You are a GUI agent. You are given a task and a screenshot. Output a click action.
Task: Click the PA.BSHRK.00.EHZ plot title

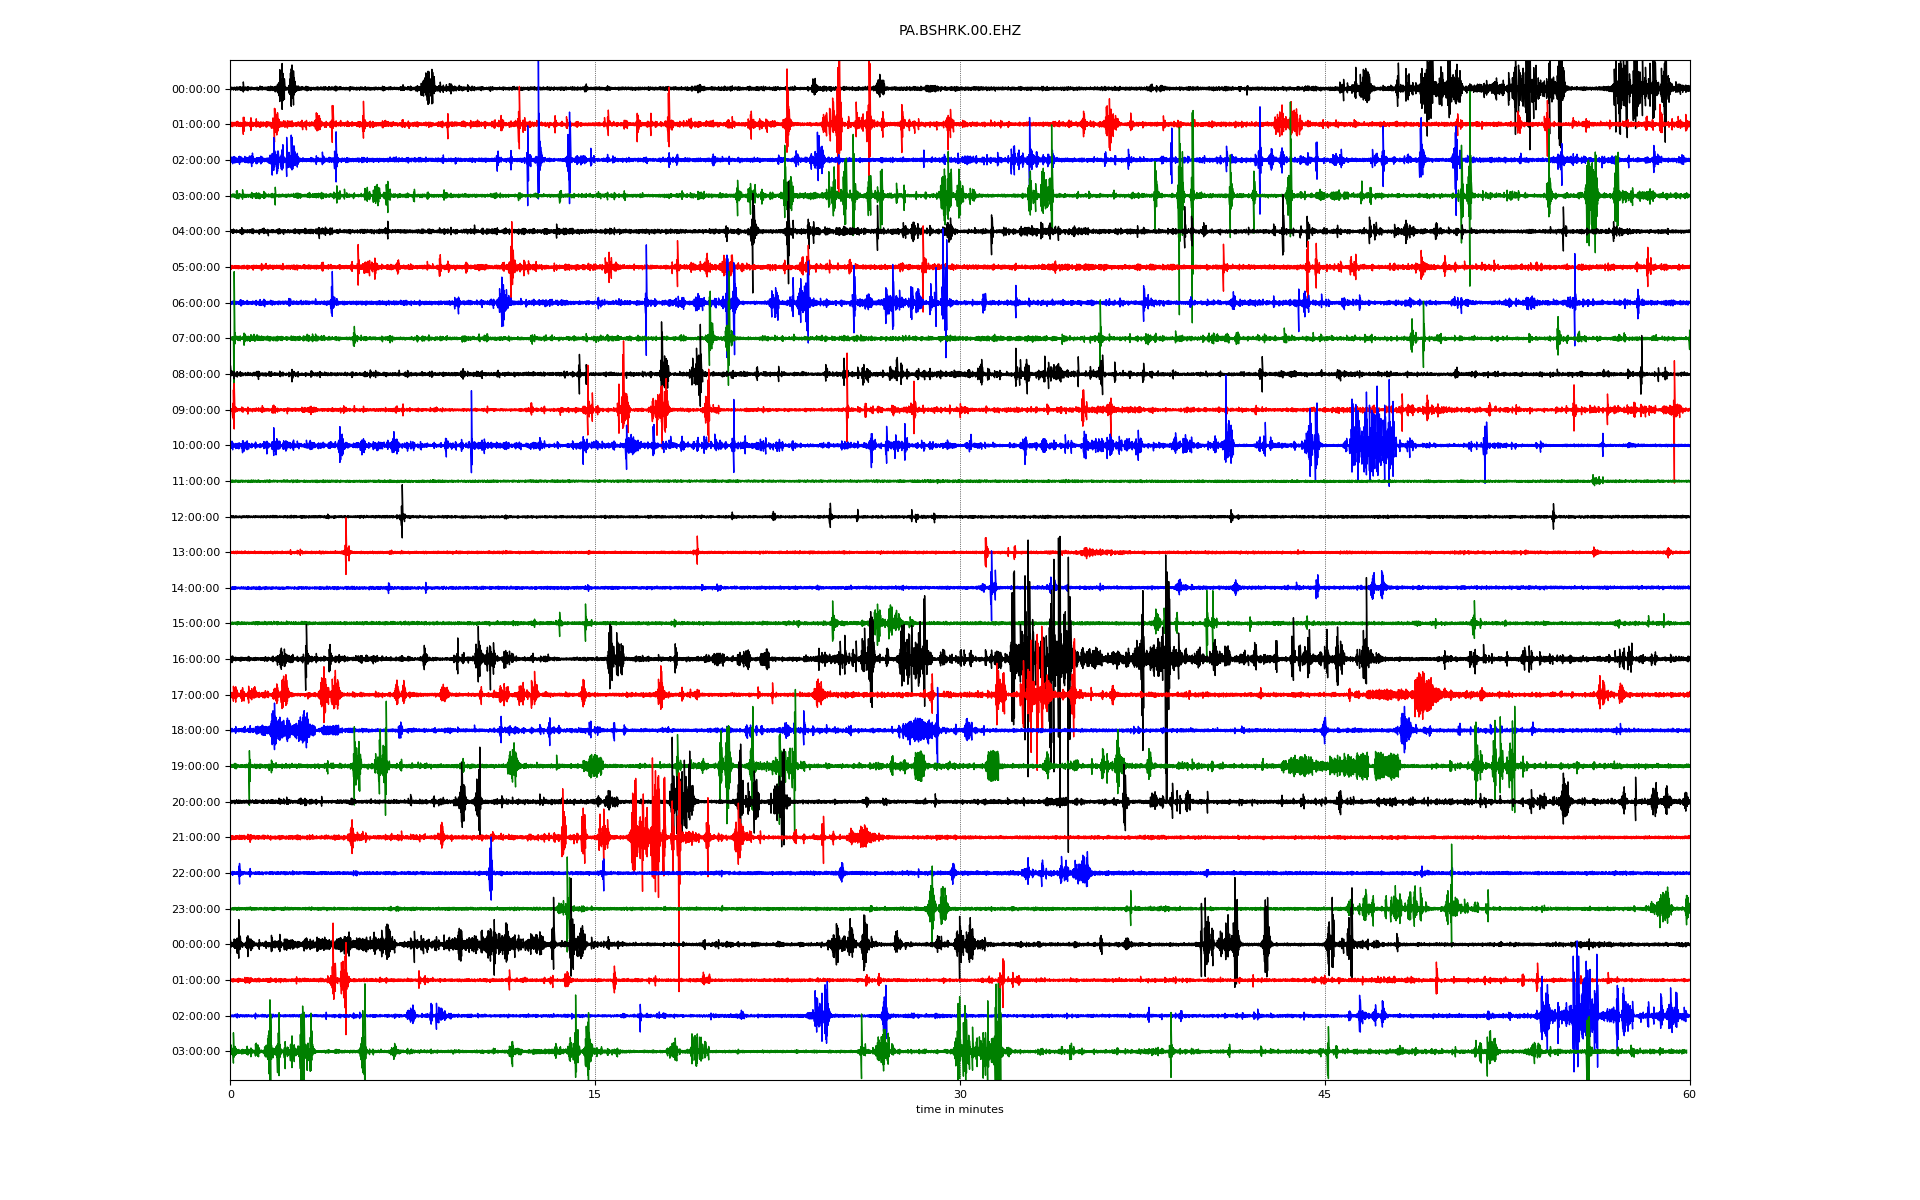tap(959, 31)
